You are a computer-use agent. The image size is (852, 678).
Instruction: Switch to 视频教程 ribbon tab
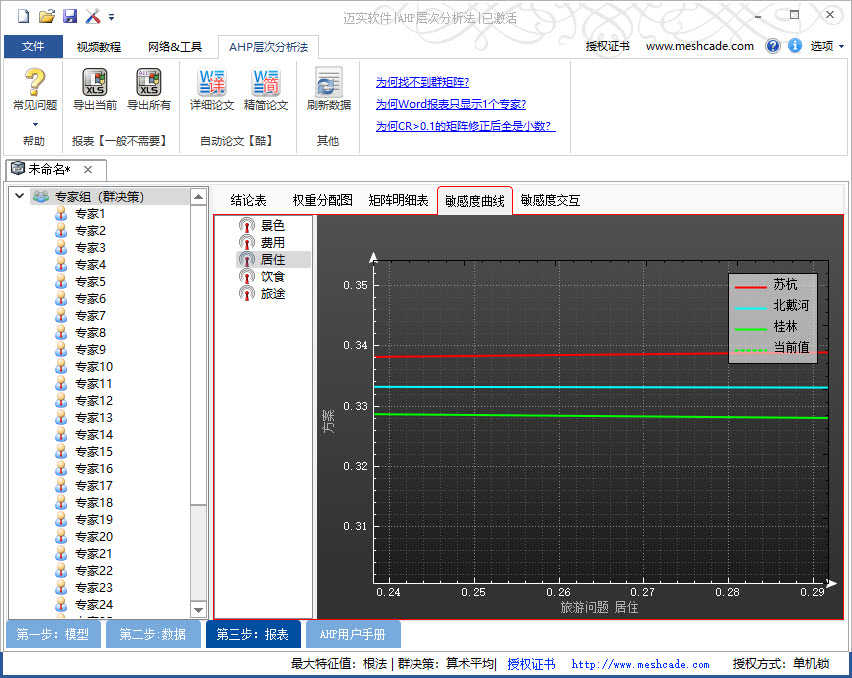pyautogui.click(x=98, y=47)
